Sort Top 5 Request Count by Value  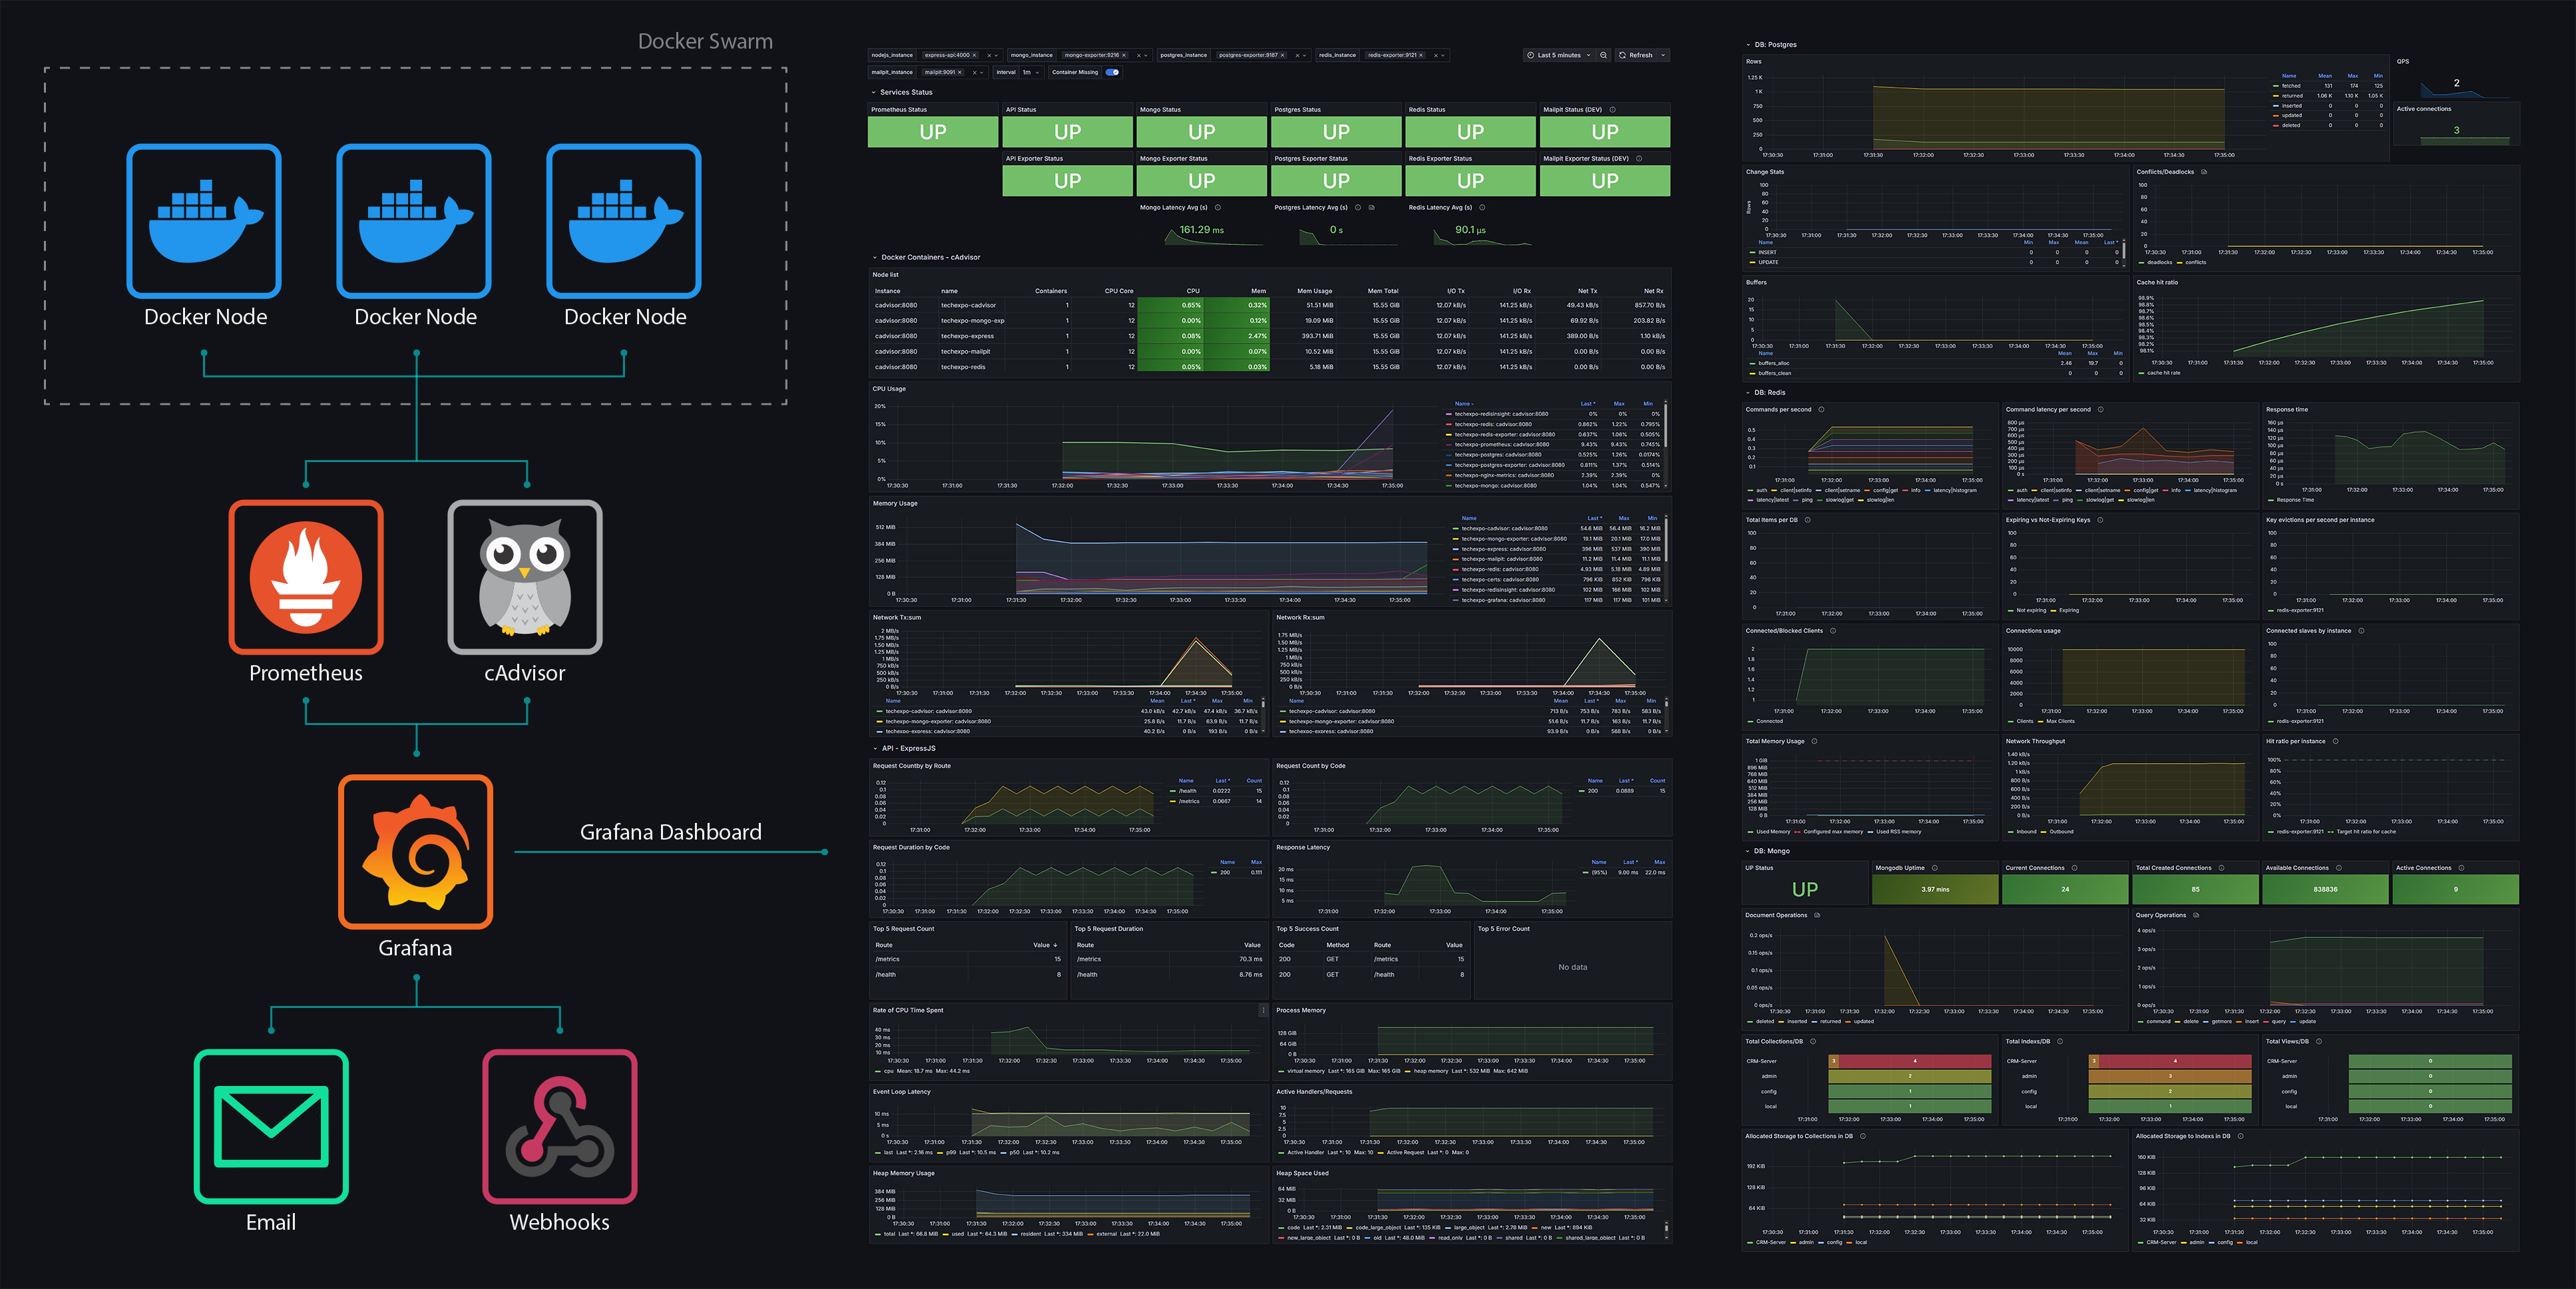pos(1045,945)
